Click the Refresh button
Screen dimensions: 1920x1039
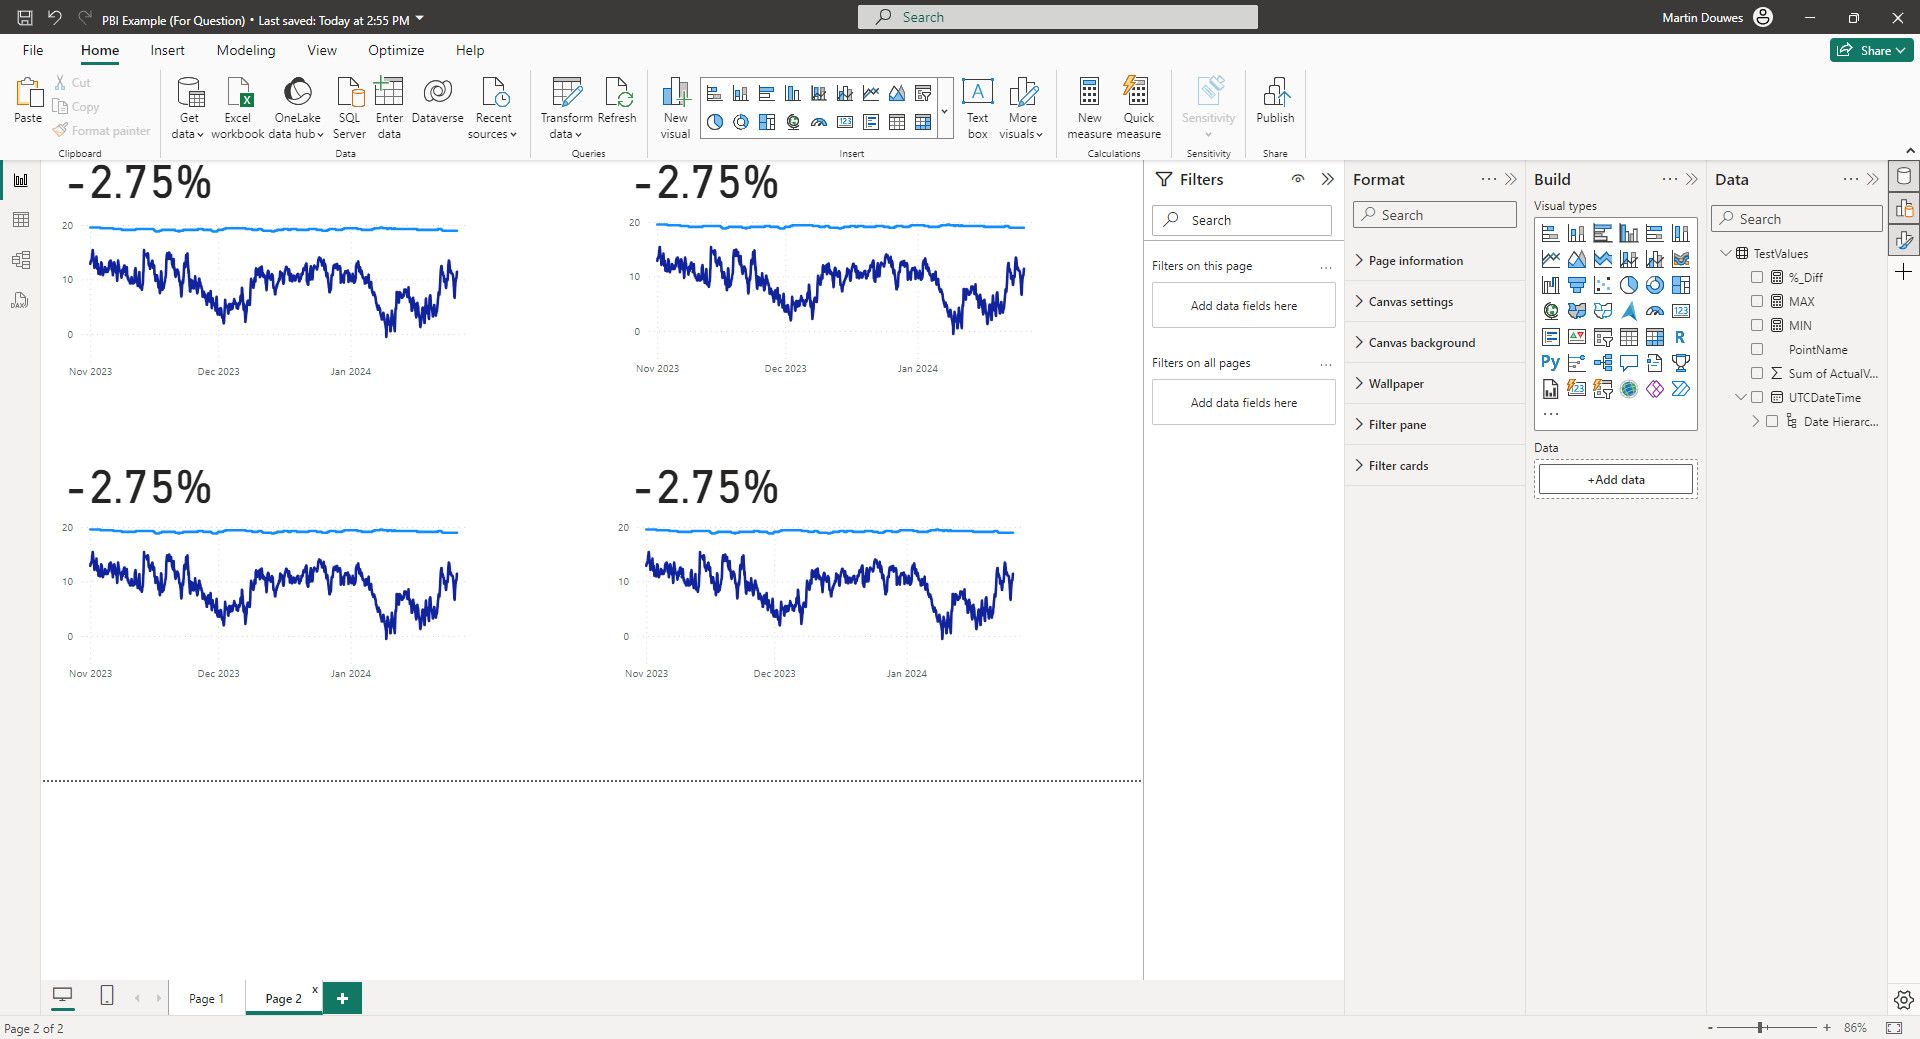[617, 100]
